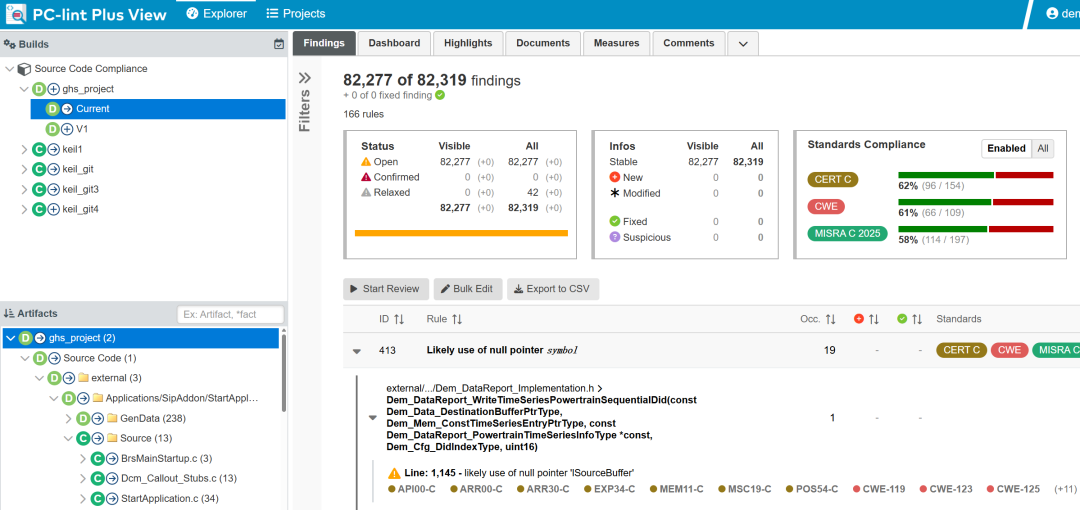This screenshot has width=1080, height=510.
Task: Switch to the Findings tab
Action: click(324, 43)
